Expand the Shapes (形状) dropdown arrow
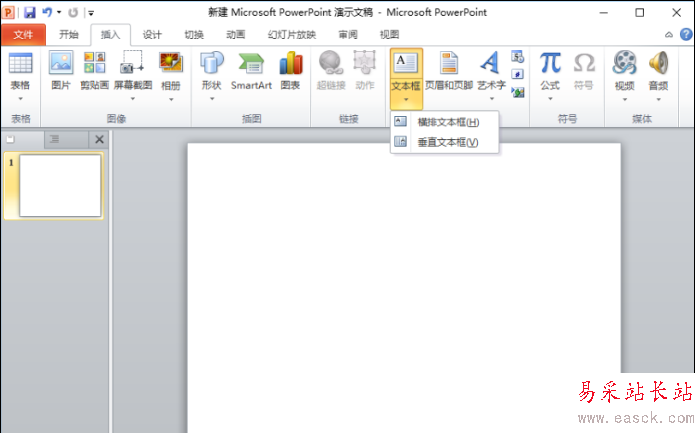Viewport: 695px width, 433px height. pos(212,99)
